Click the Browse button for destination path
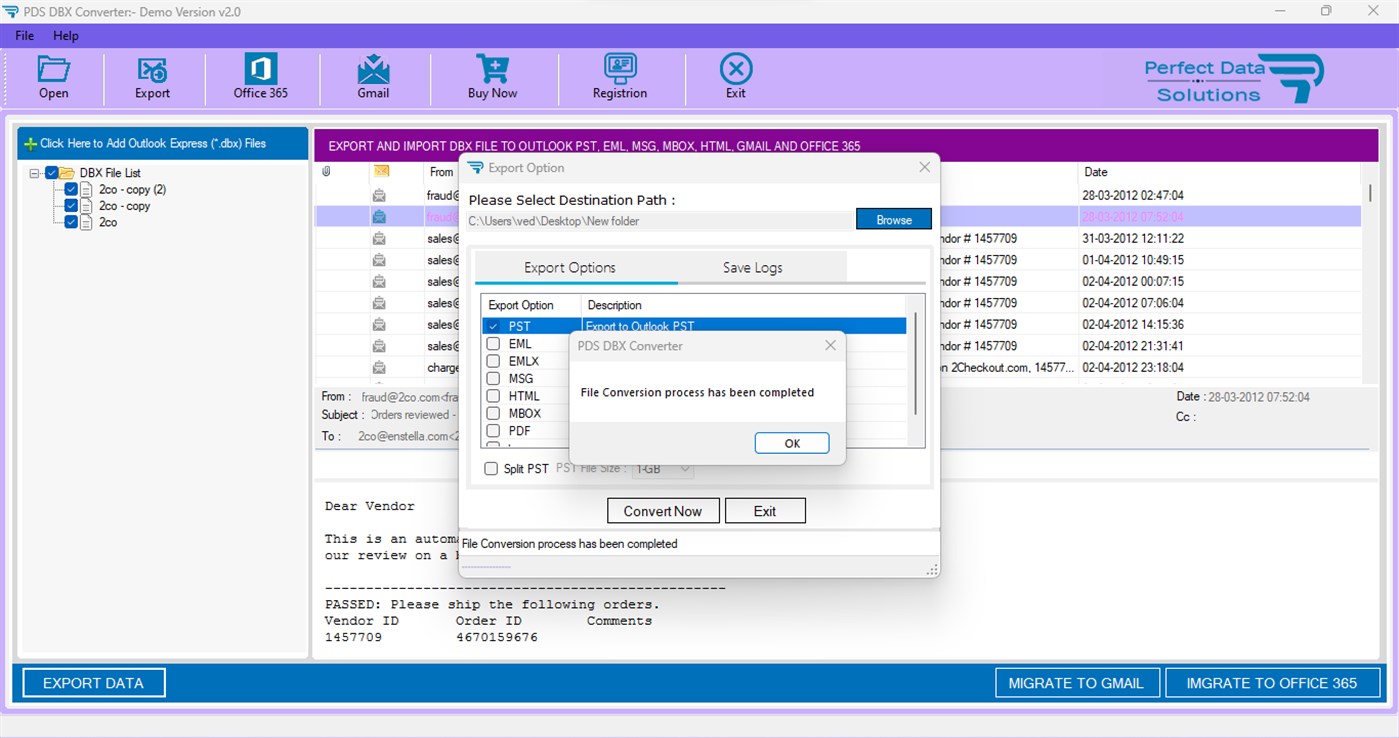The image size is (1399, 738). [893, 219]
